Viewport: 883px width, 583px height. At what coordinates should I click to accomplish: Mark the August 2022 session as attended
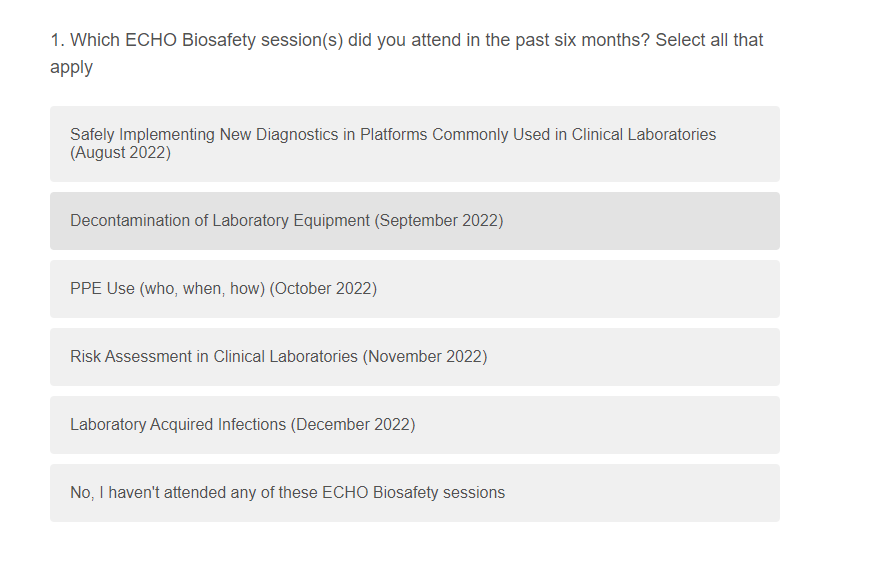tap(414, 144)
